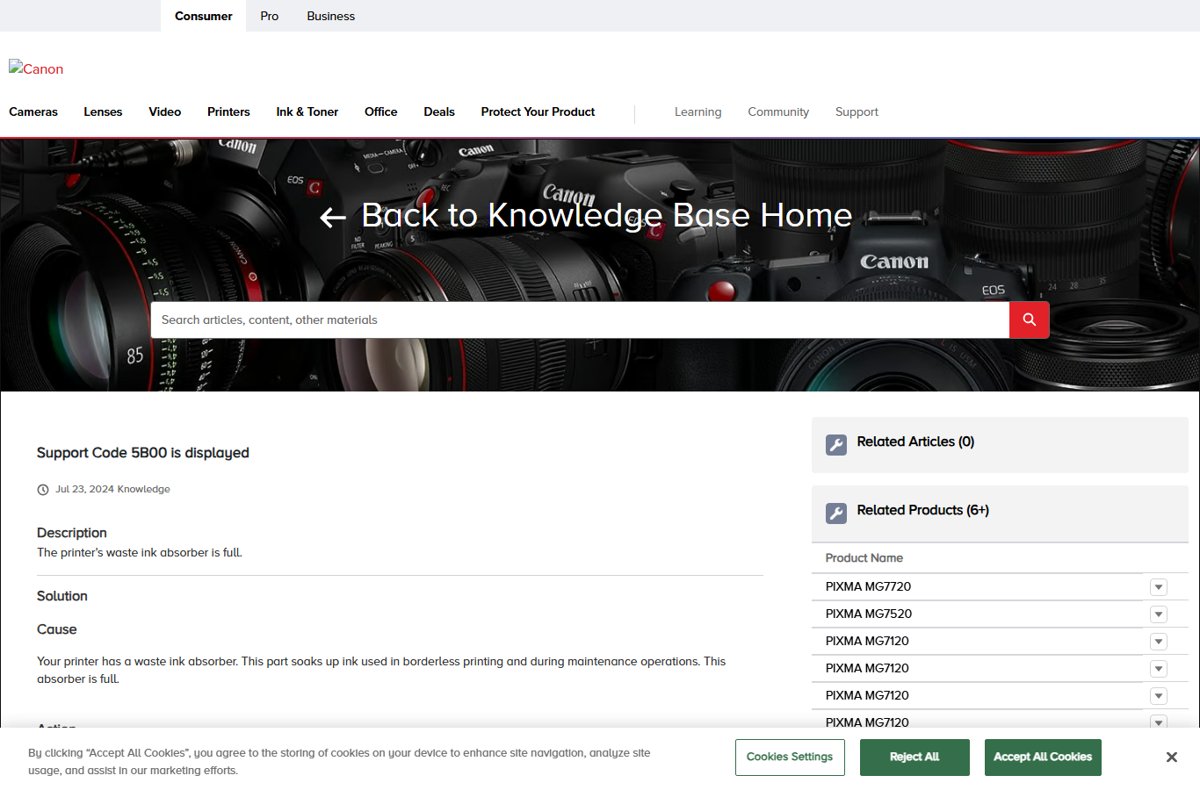
Task: Open the Video menu
Action: 165,112
